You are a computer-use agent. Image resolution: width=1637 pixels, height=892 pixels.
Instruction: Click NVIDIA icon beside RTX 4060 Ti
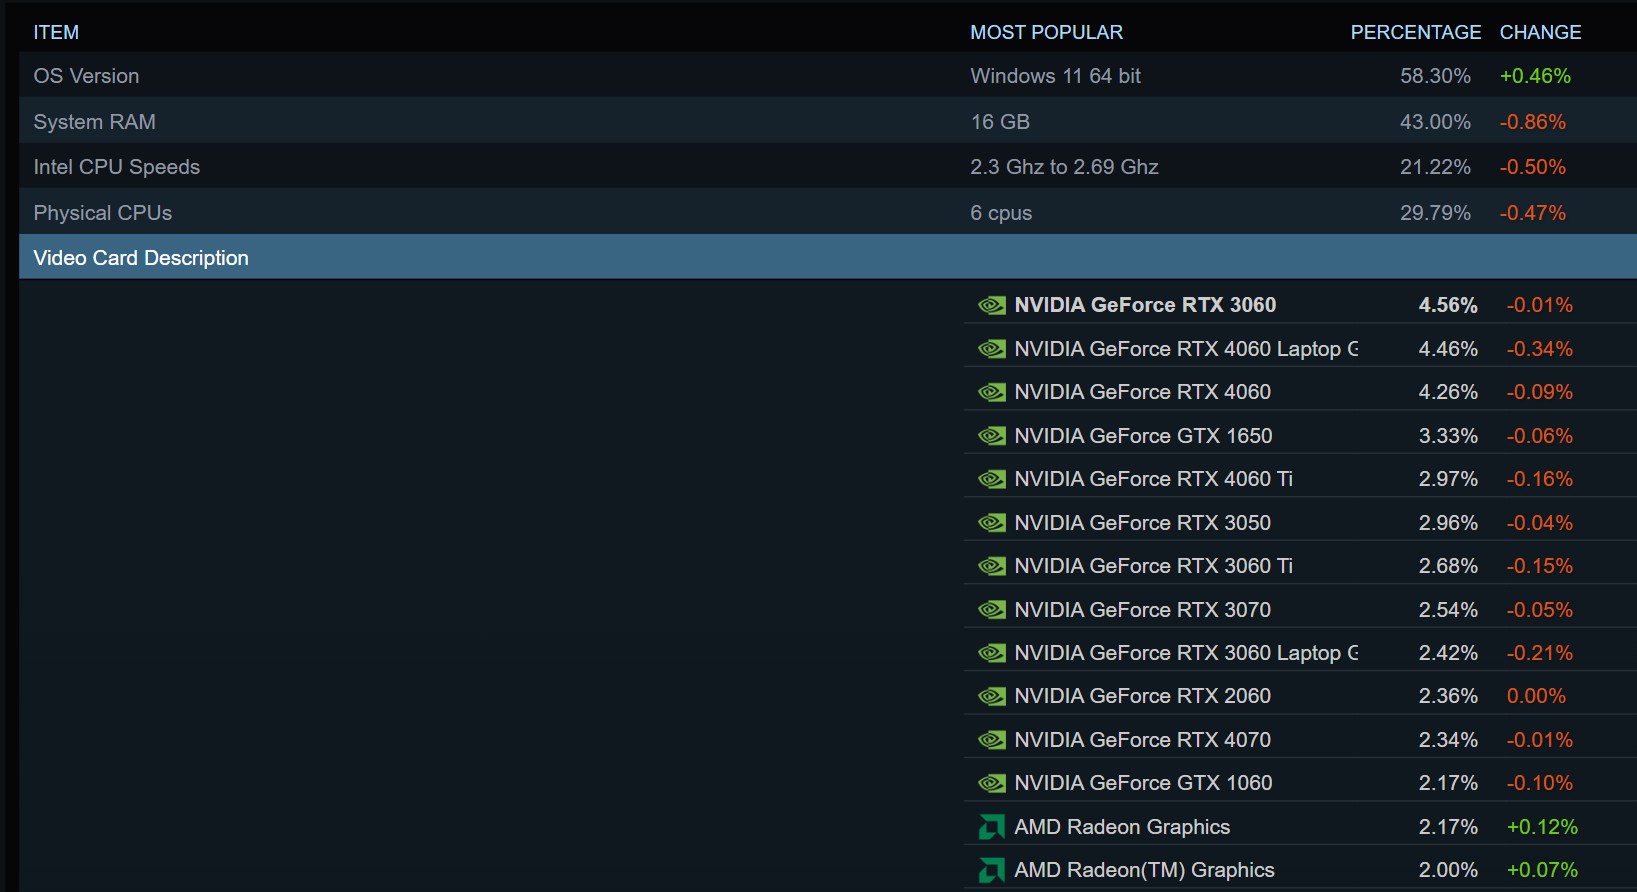point(992,479)
